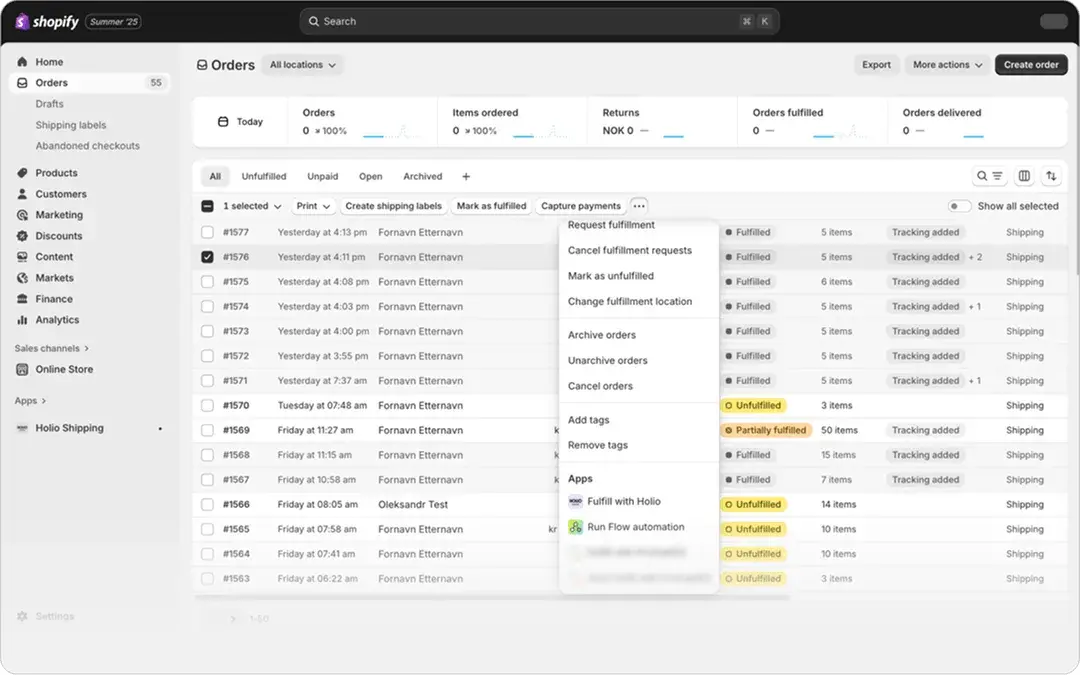Click the add new view plus icon
Screen dimensions: 1080x675
tap(466, 177)
